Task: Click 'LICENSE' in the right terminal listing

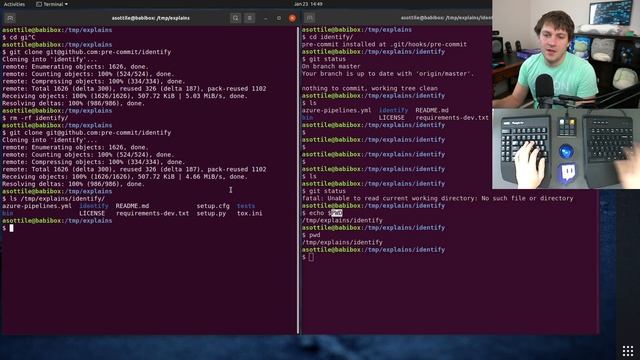Action: tap(391, 118)
